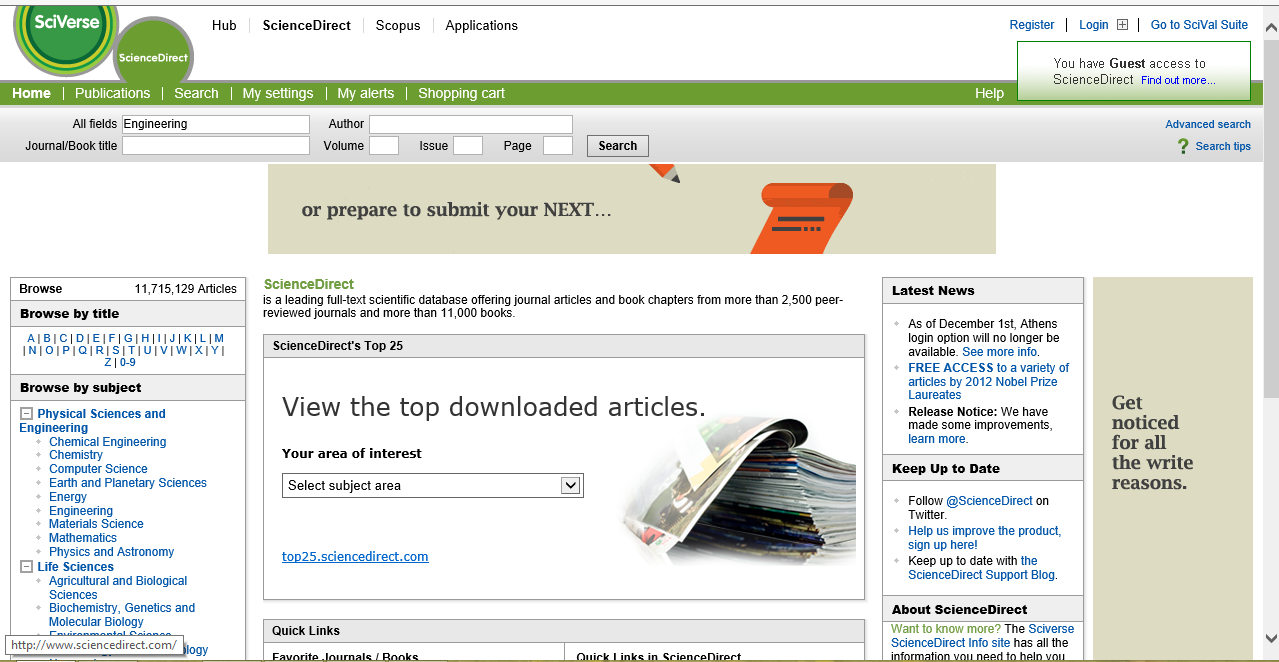Open the FREE ACCESS Nobel Prize link
Screen dimensions: 1279x662
click(988, 381)
